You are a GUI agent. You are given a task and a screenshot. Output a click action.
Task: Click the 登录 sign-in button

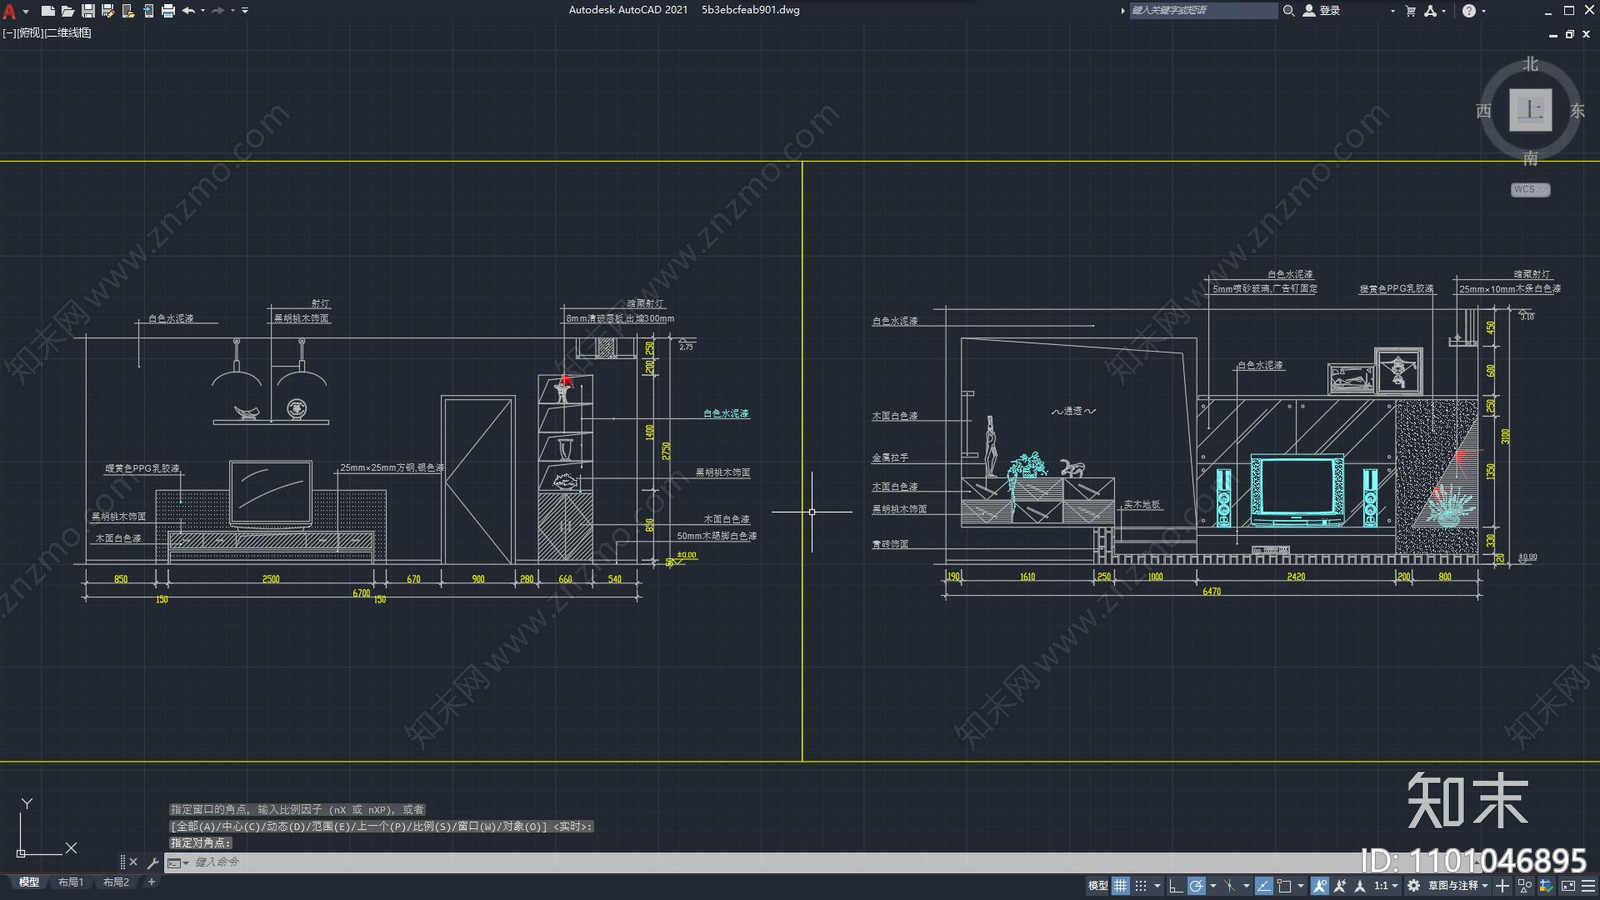pos(1321,10)
